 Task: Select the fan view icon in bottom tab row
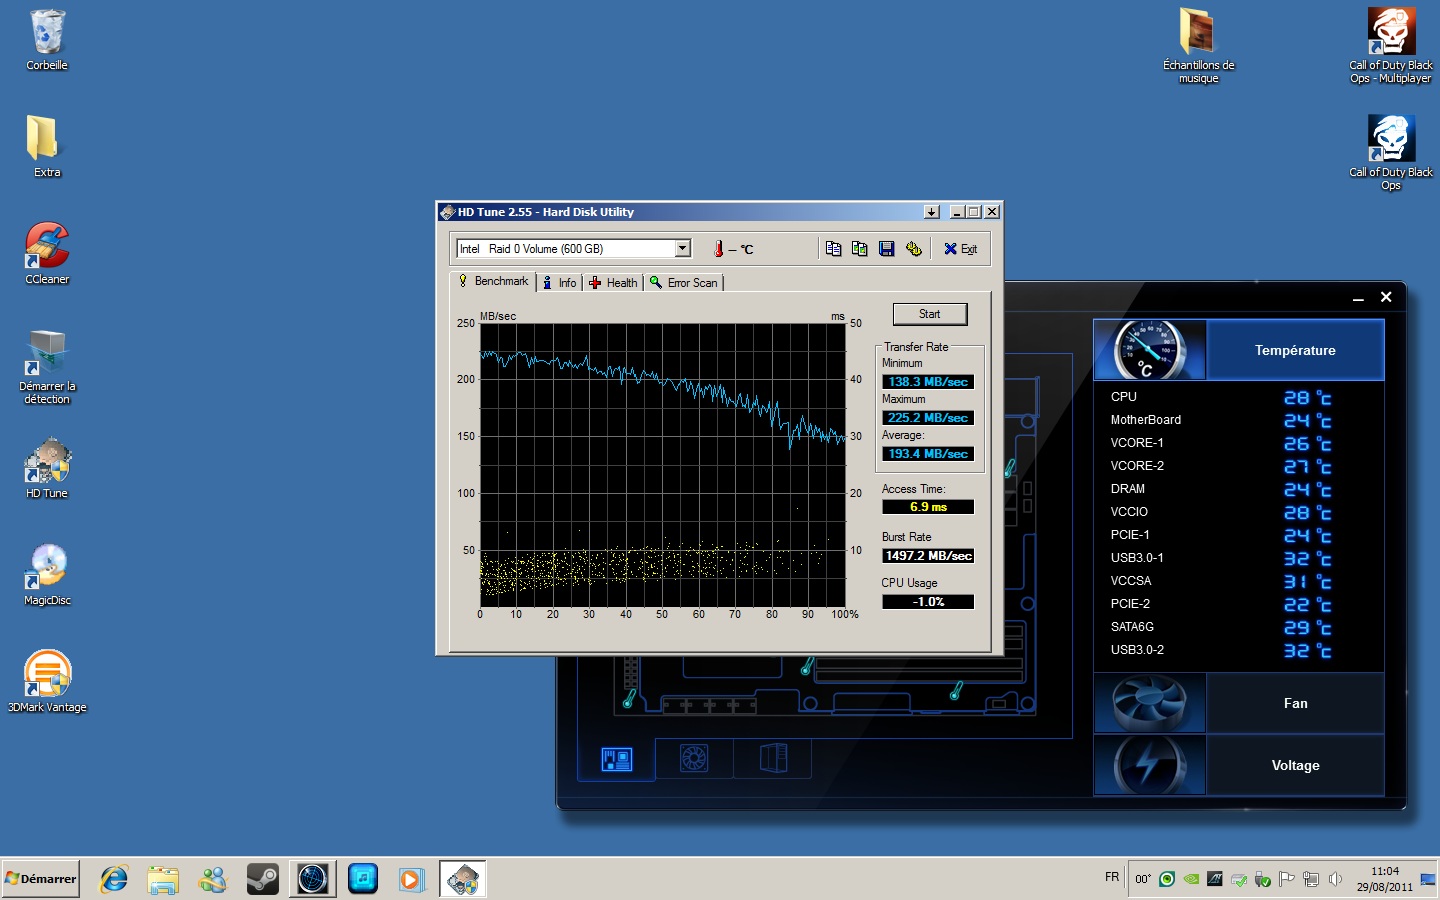pyautogui.click(x=694, y=759)
